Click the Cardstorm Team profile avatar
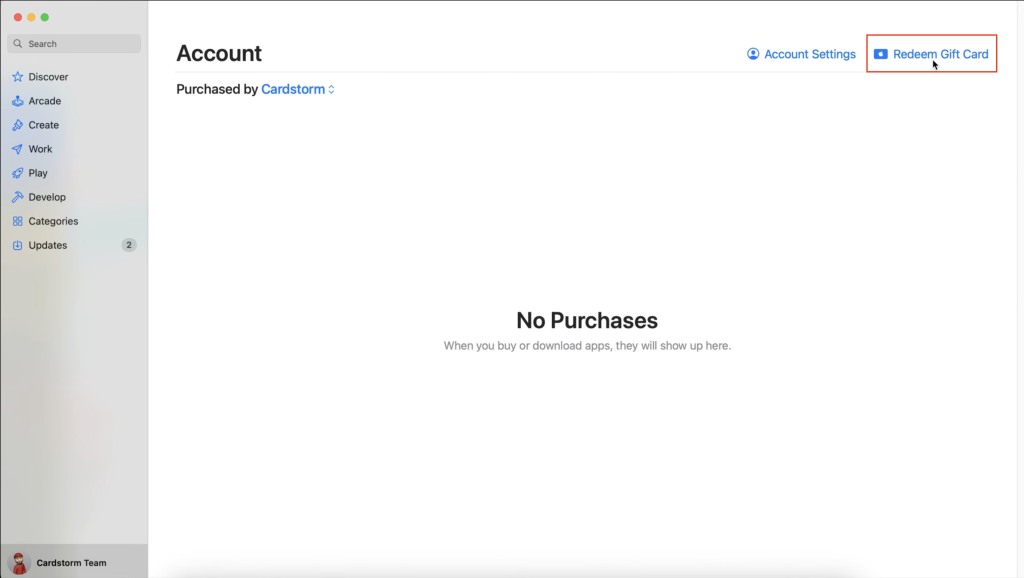Viewport: 1024px width, 578px height. 18,563
